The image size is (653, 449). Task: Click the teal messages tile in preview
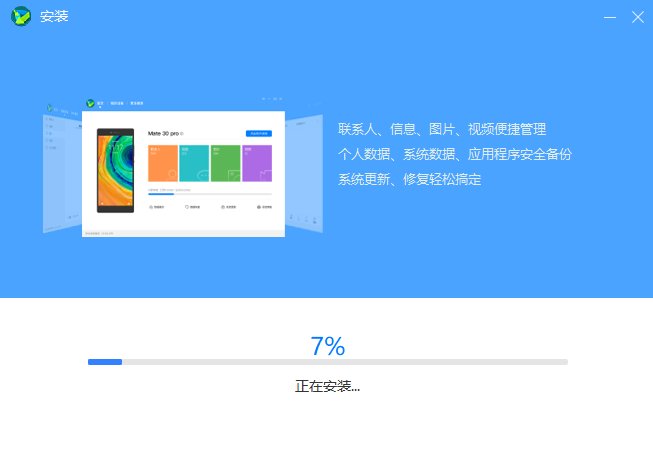tap(194, 163)
